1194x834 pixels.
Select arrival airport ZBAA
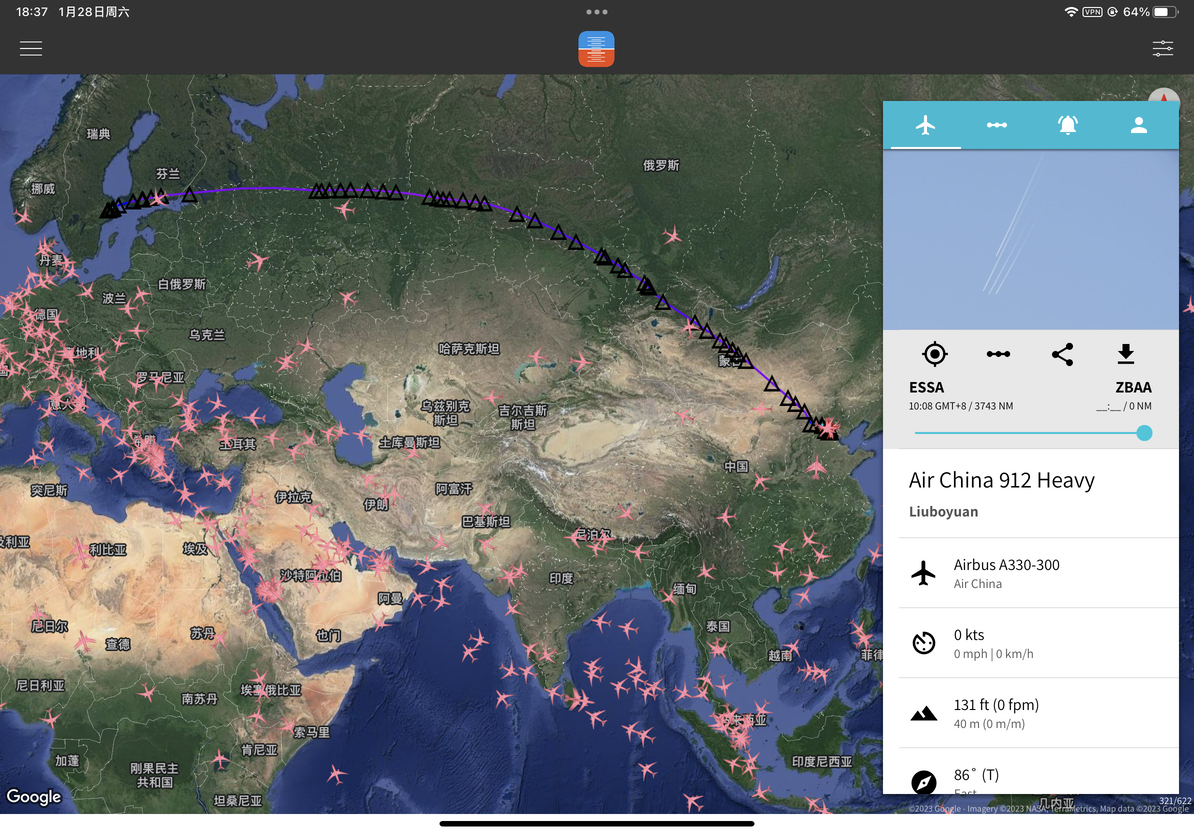(1133, 388)
